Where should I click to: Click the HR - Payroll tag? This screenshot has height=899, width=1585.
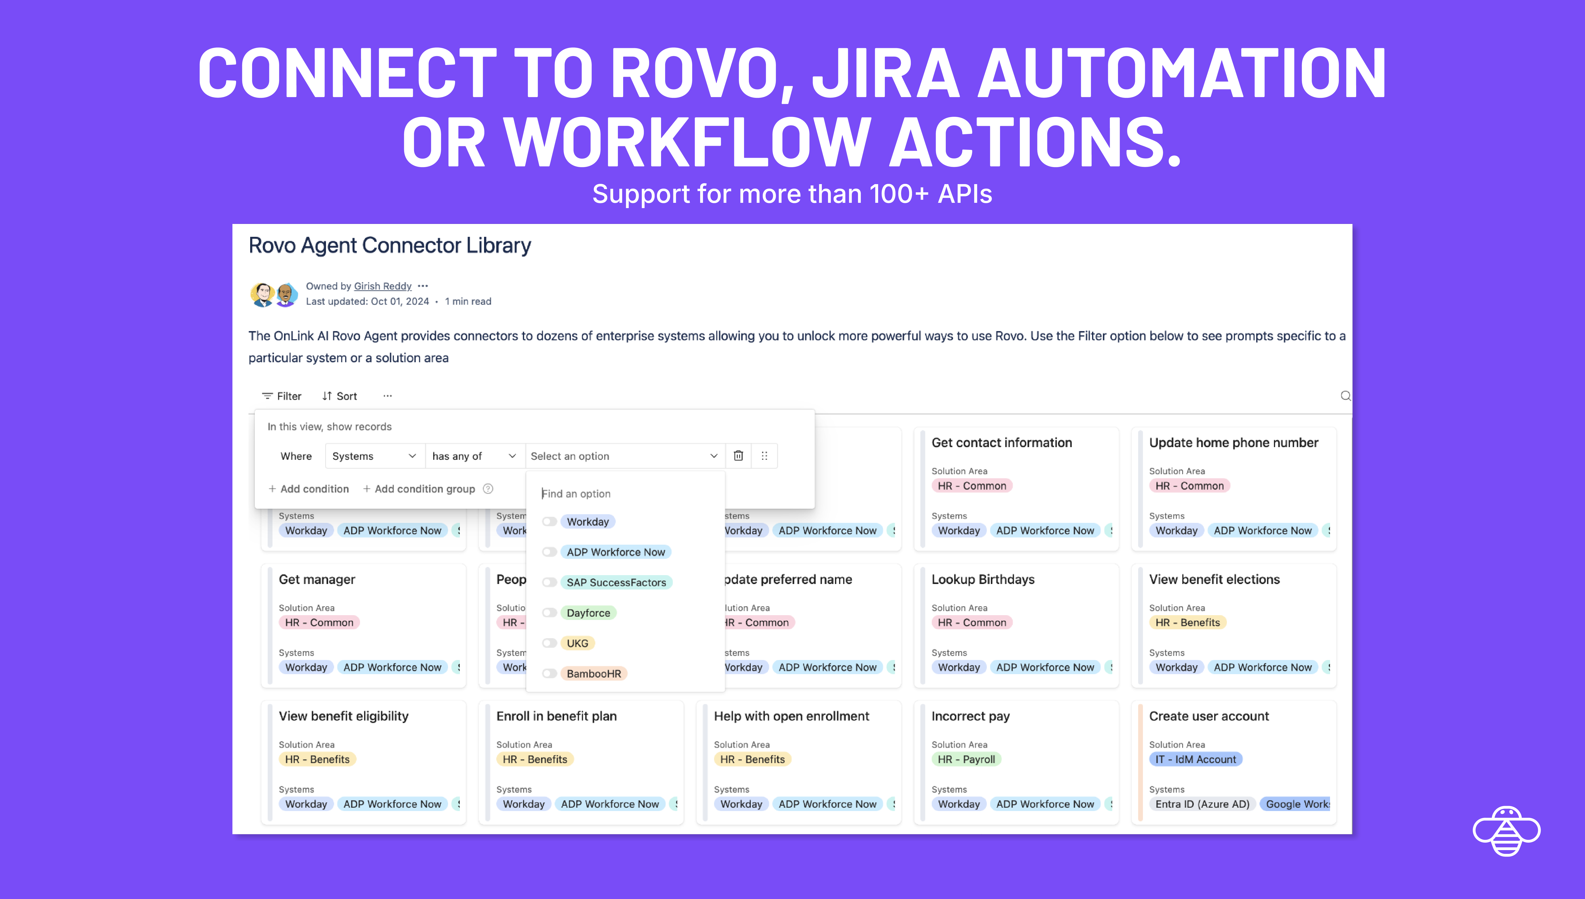(x=965, y=760)
